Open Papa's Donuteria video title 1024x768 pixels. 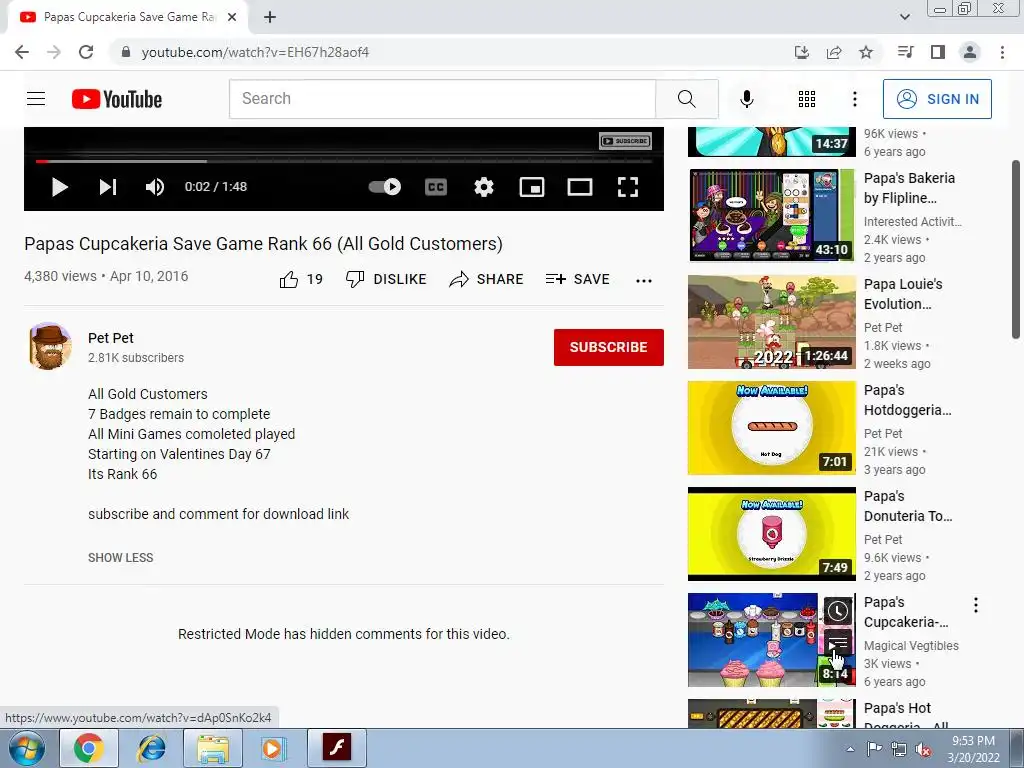coord(908,506)
